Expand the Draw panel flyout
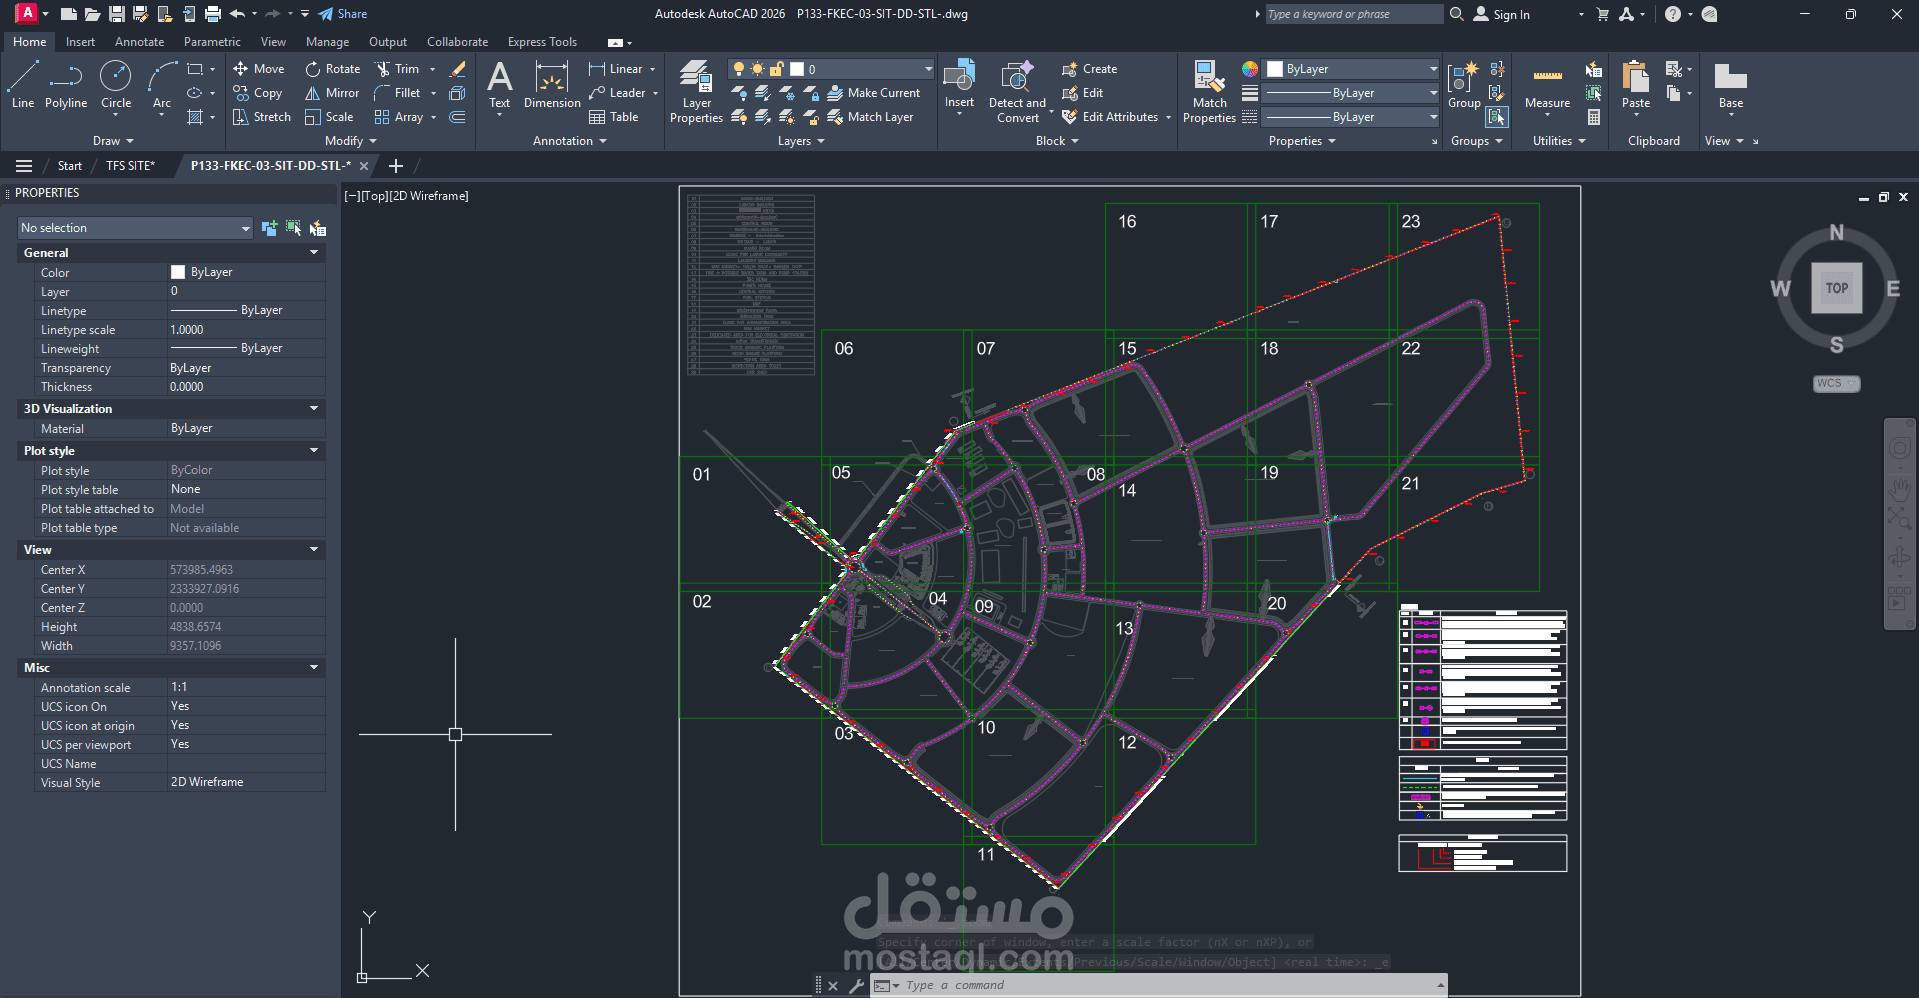The image size is (1919, 998). click(x=113, y=141)
